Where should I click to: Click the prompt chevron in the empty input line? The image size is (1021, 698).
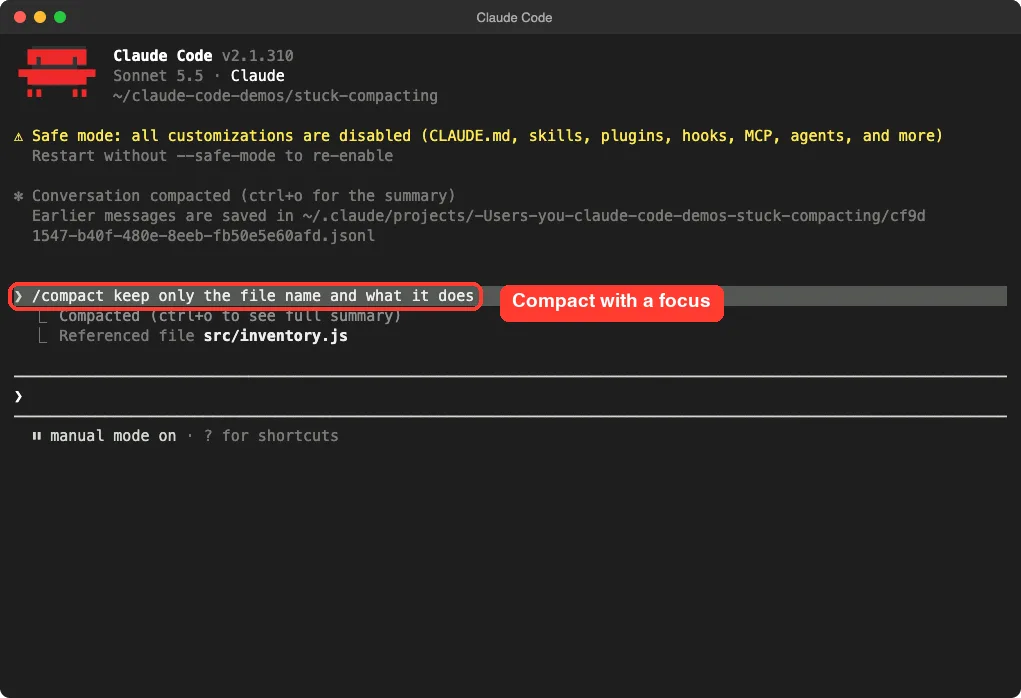pos(18,396)
